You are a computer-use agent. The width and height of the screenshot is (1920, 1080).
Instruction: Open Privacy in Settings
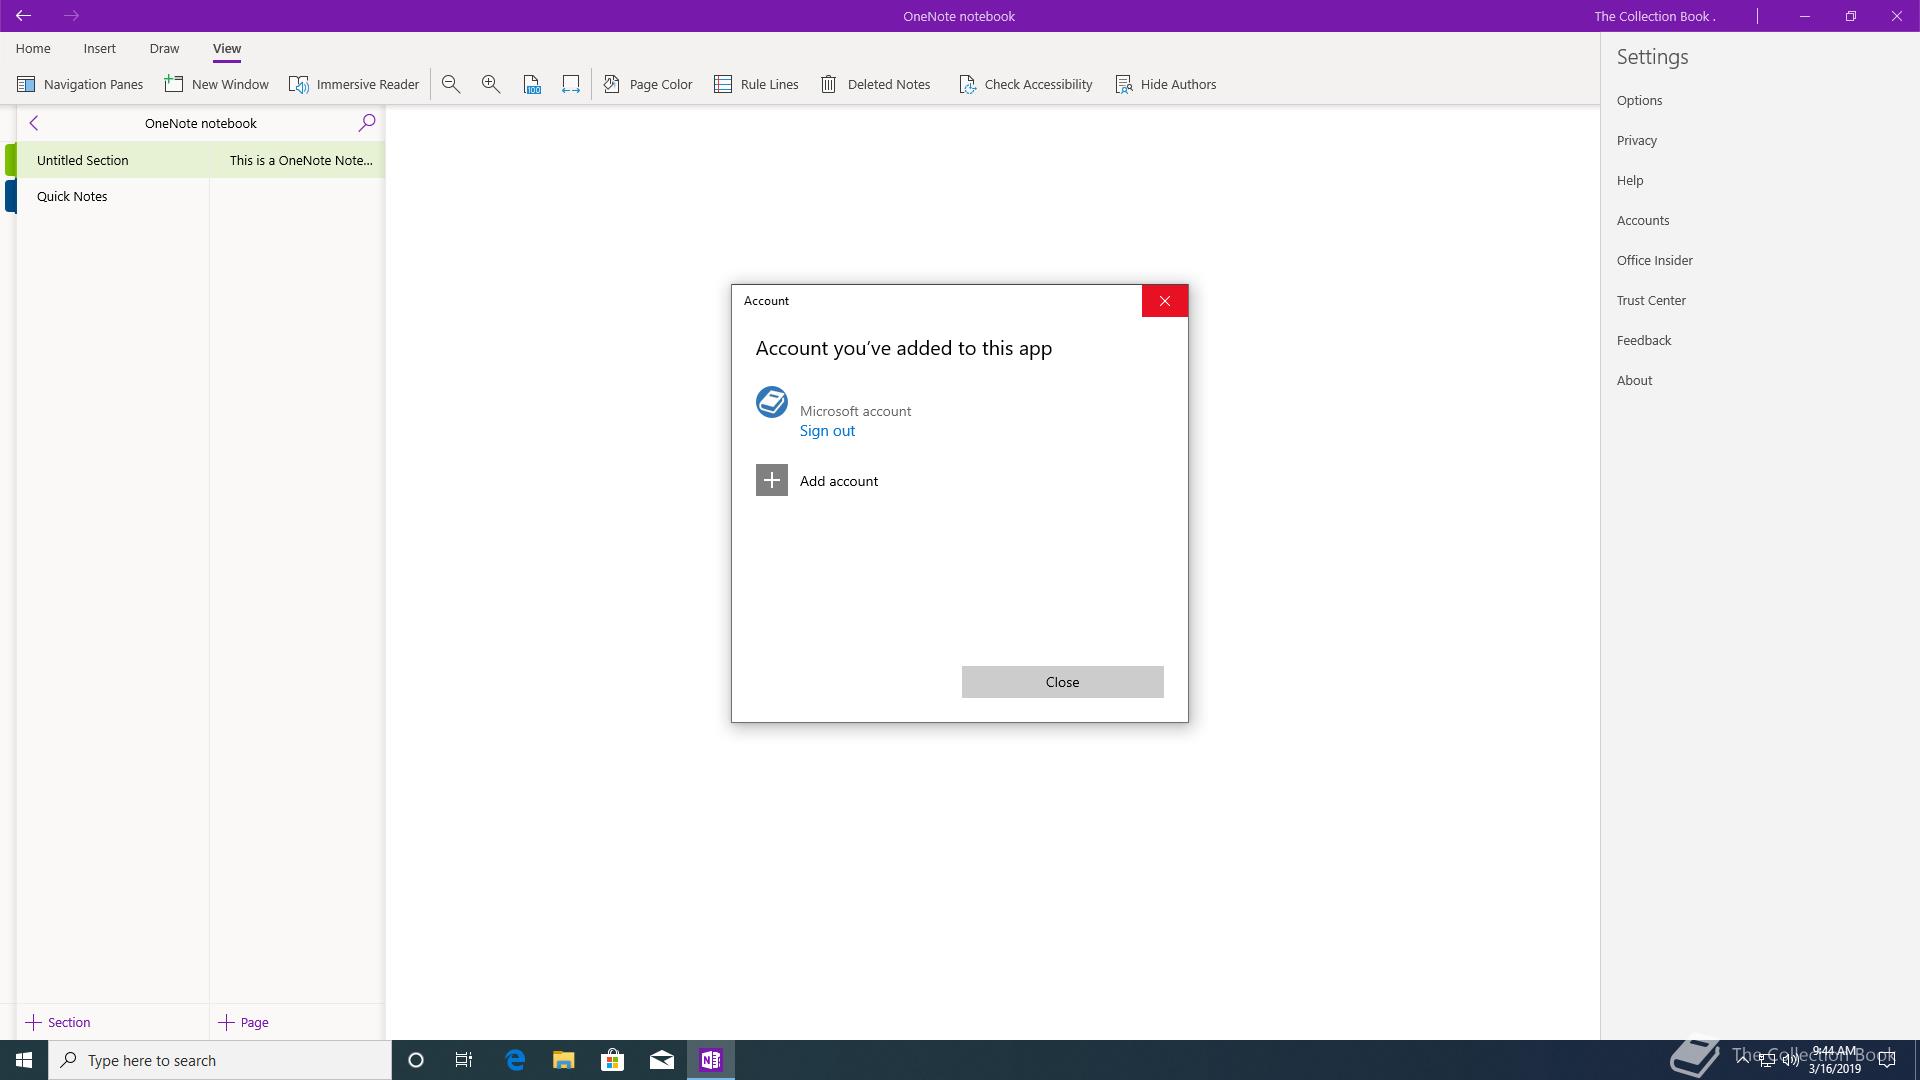1637,140
